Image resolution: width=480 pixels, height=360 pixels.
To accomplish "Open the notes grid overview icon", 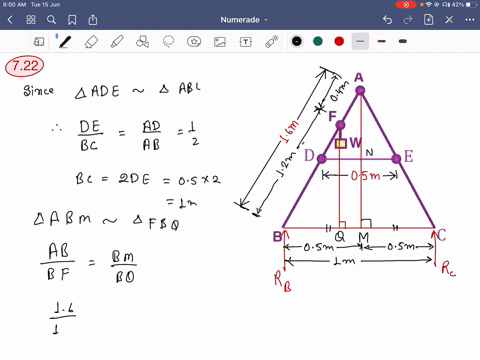I will pos(31,20).
